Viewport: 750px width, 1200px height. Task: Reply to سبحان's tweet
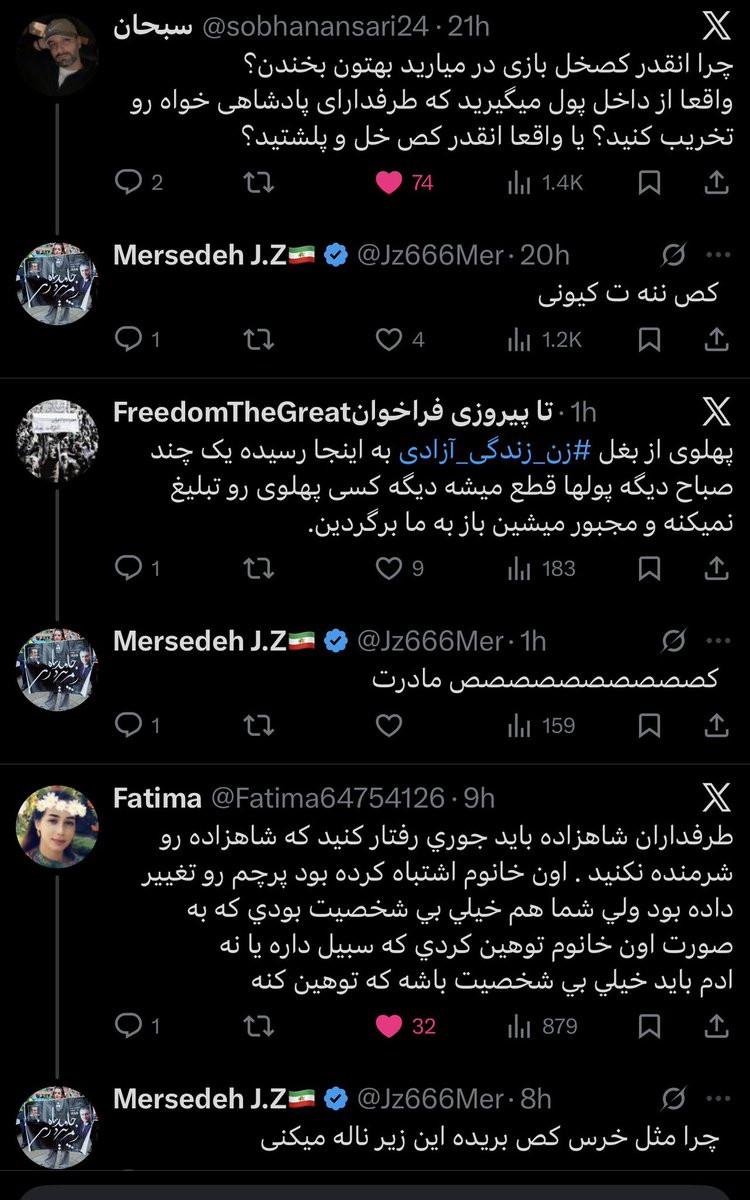click(129, 182)
